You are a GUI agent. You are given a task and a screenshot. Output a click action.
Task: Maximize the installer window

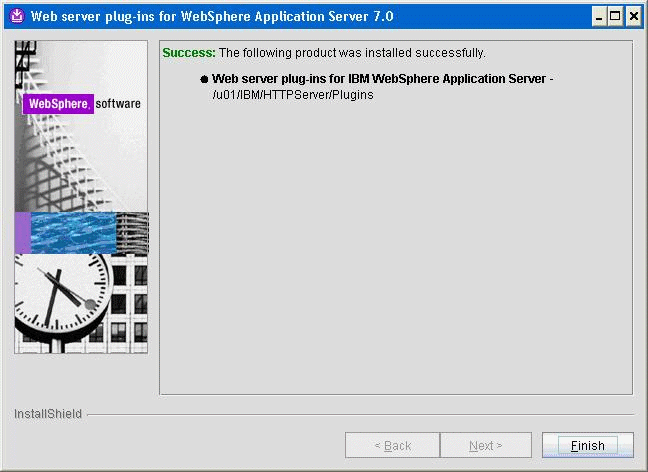(x=615, y=17)
